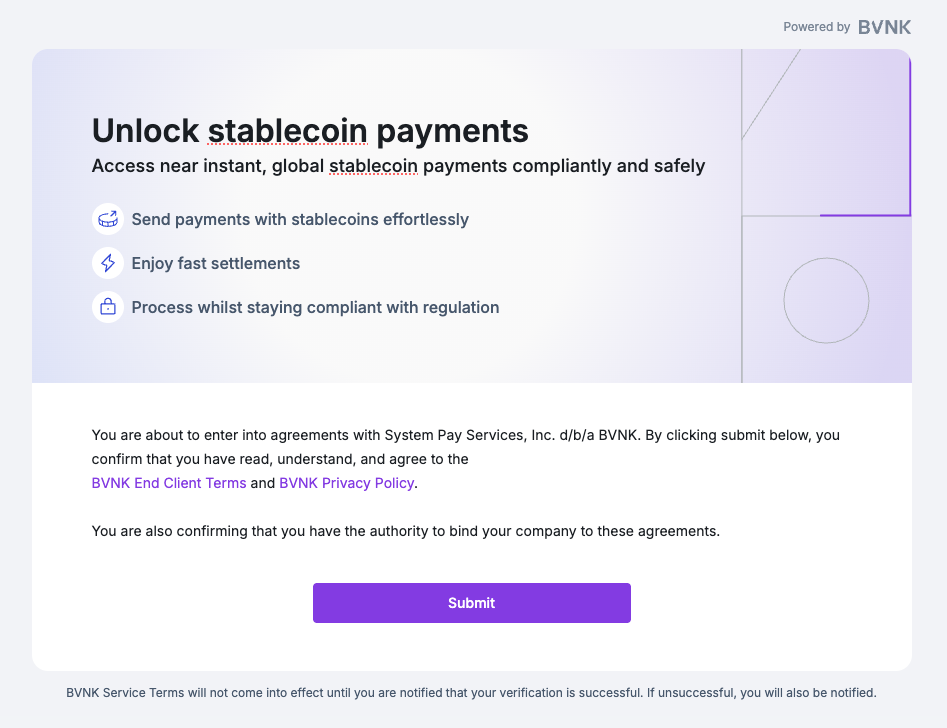Open the BVNK Privacy Policy link
Viewport: 947px width, 728px height.
(346, 483)
